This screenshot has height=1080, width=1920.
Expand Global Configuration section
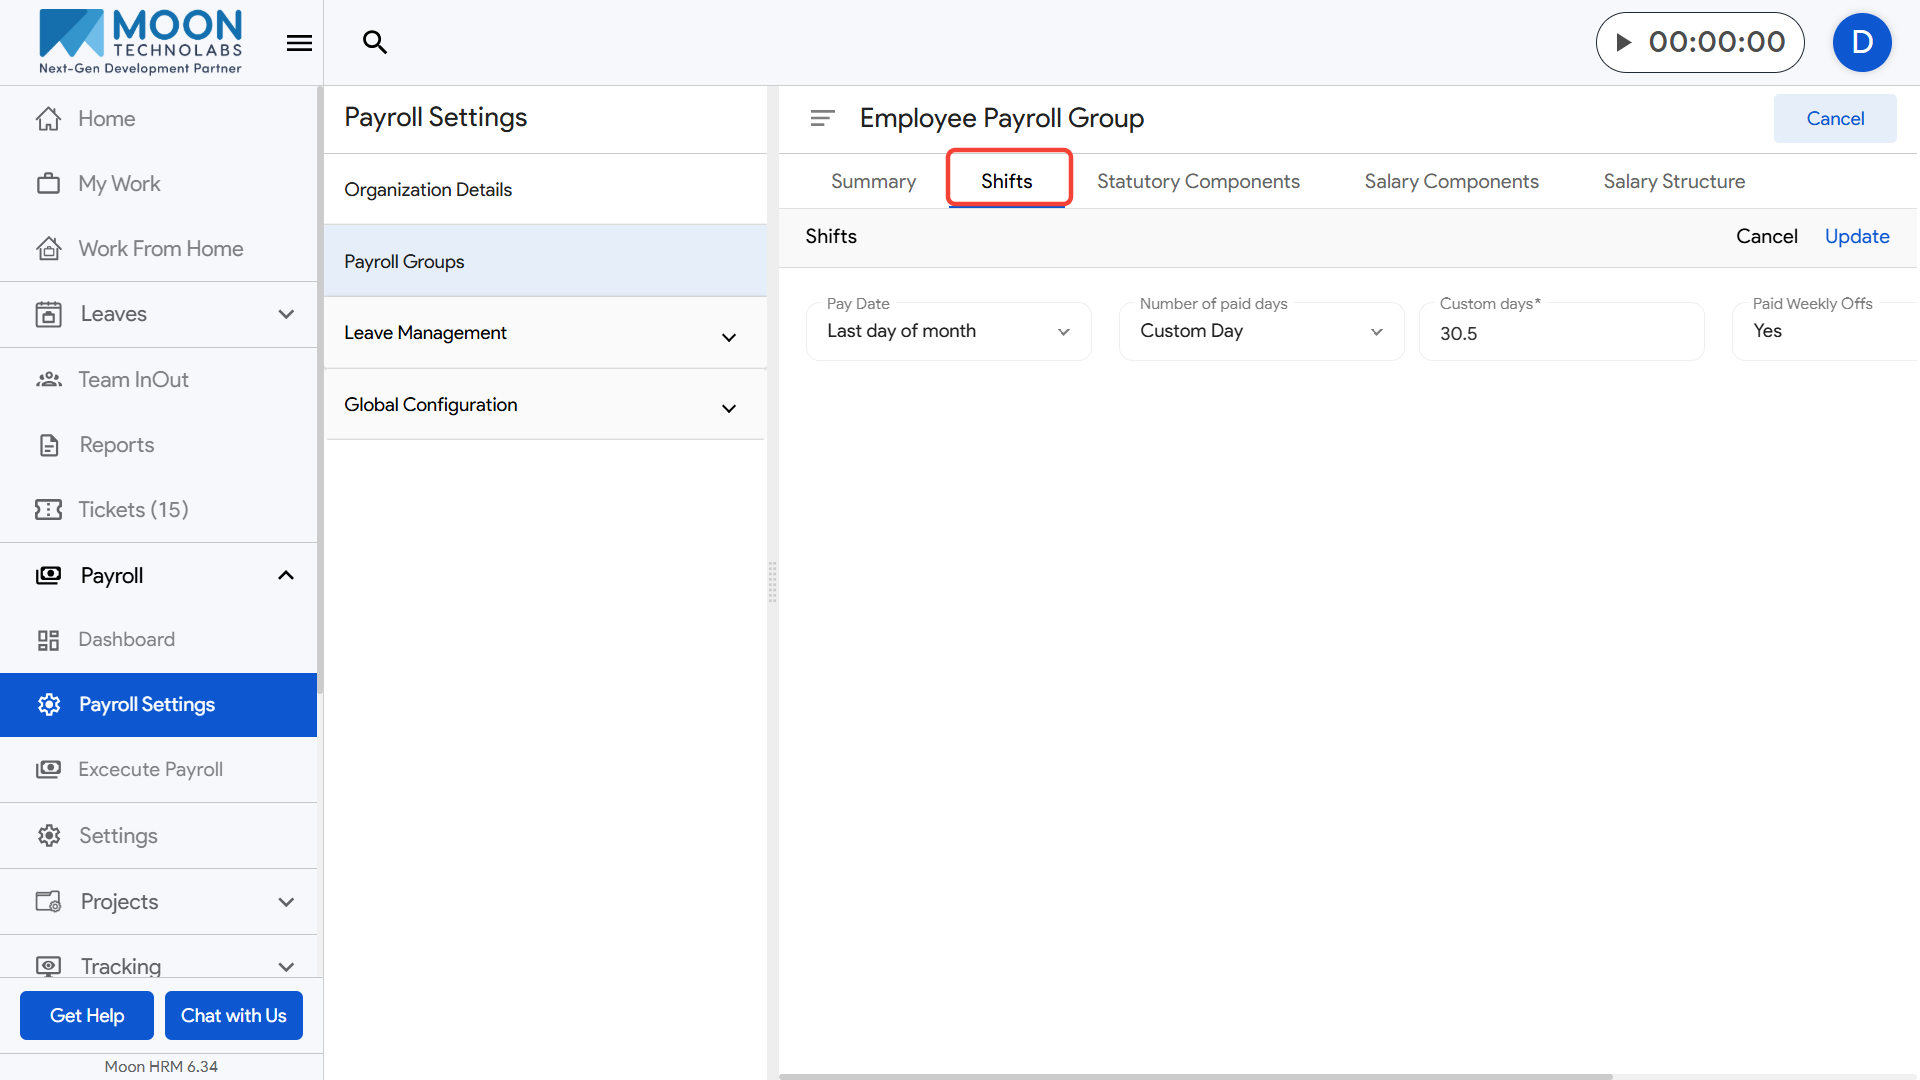[x=729, y=408]
